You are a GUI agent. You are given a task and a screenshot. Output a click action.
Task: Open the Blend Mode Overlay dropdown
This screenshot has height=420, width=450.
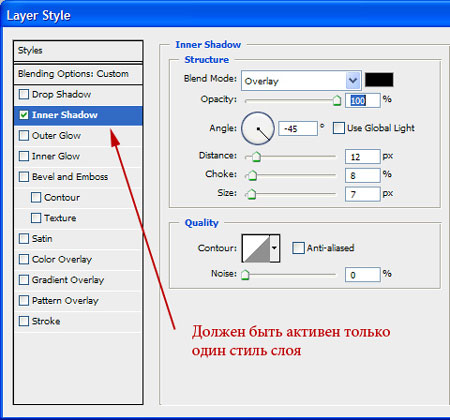click(x=301, y=80)
